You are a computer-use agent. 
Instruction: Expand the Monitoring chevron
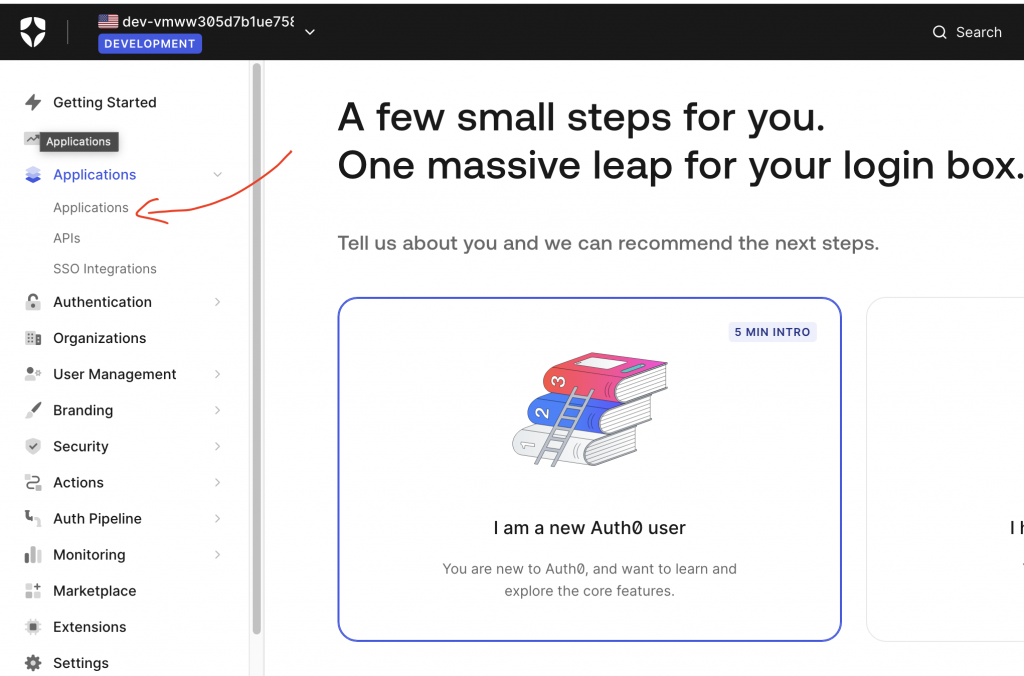(x=217, y=555)
